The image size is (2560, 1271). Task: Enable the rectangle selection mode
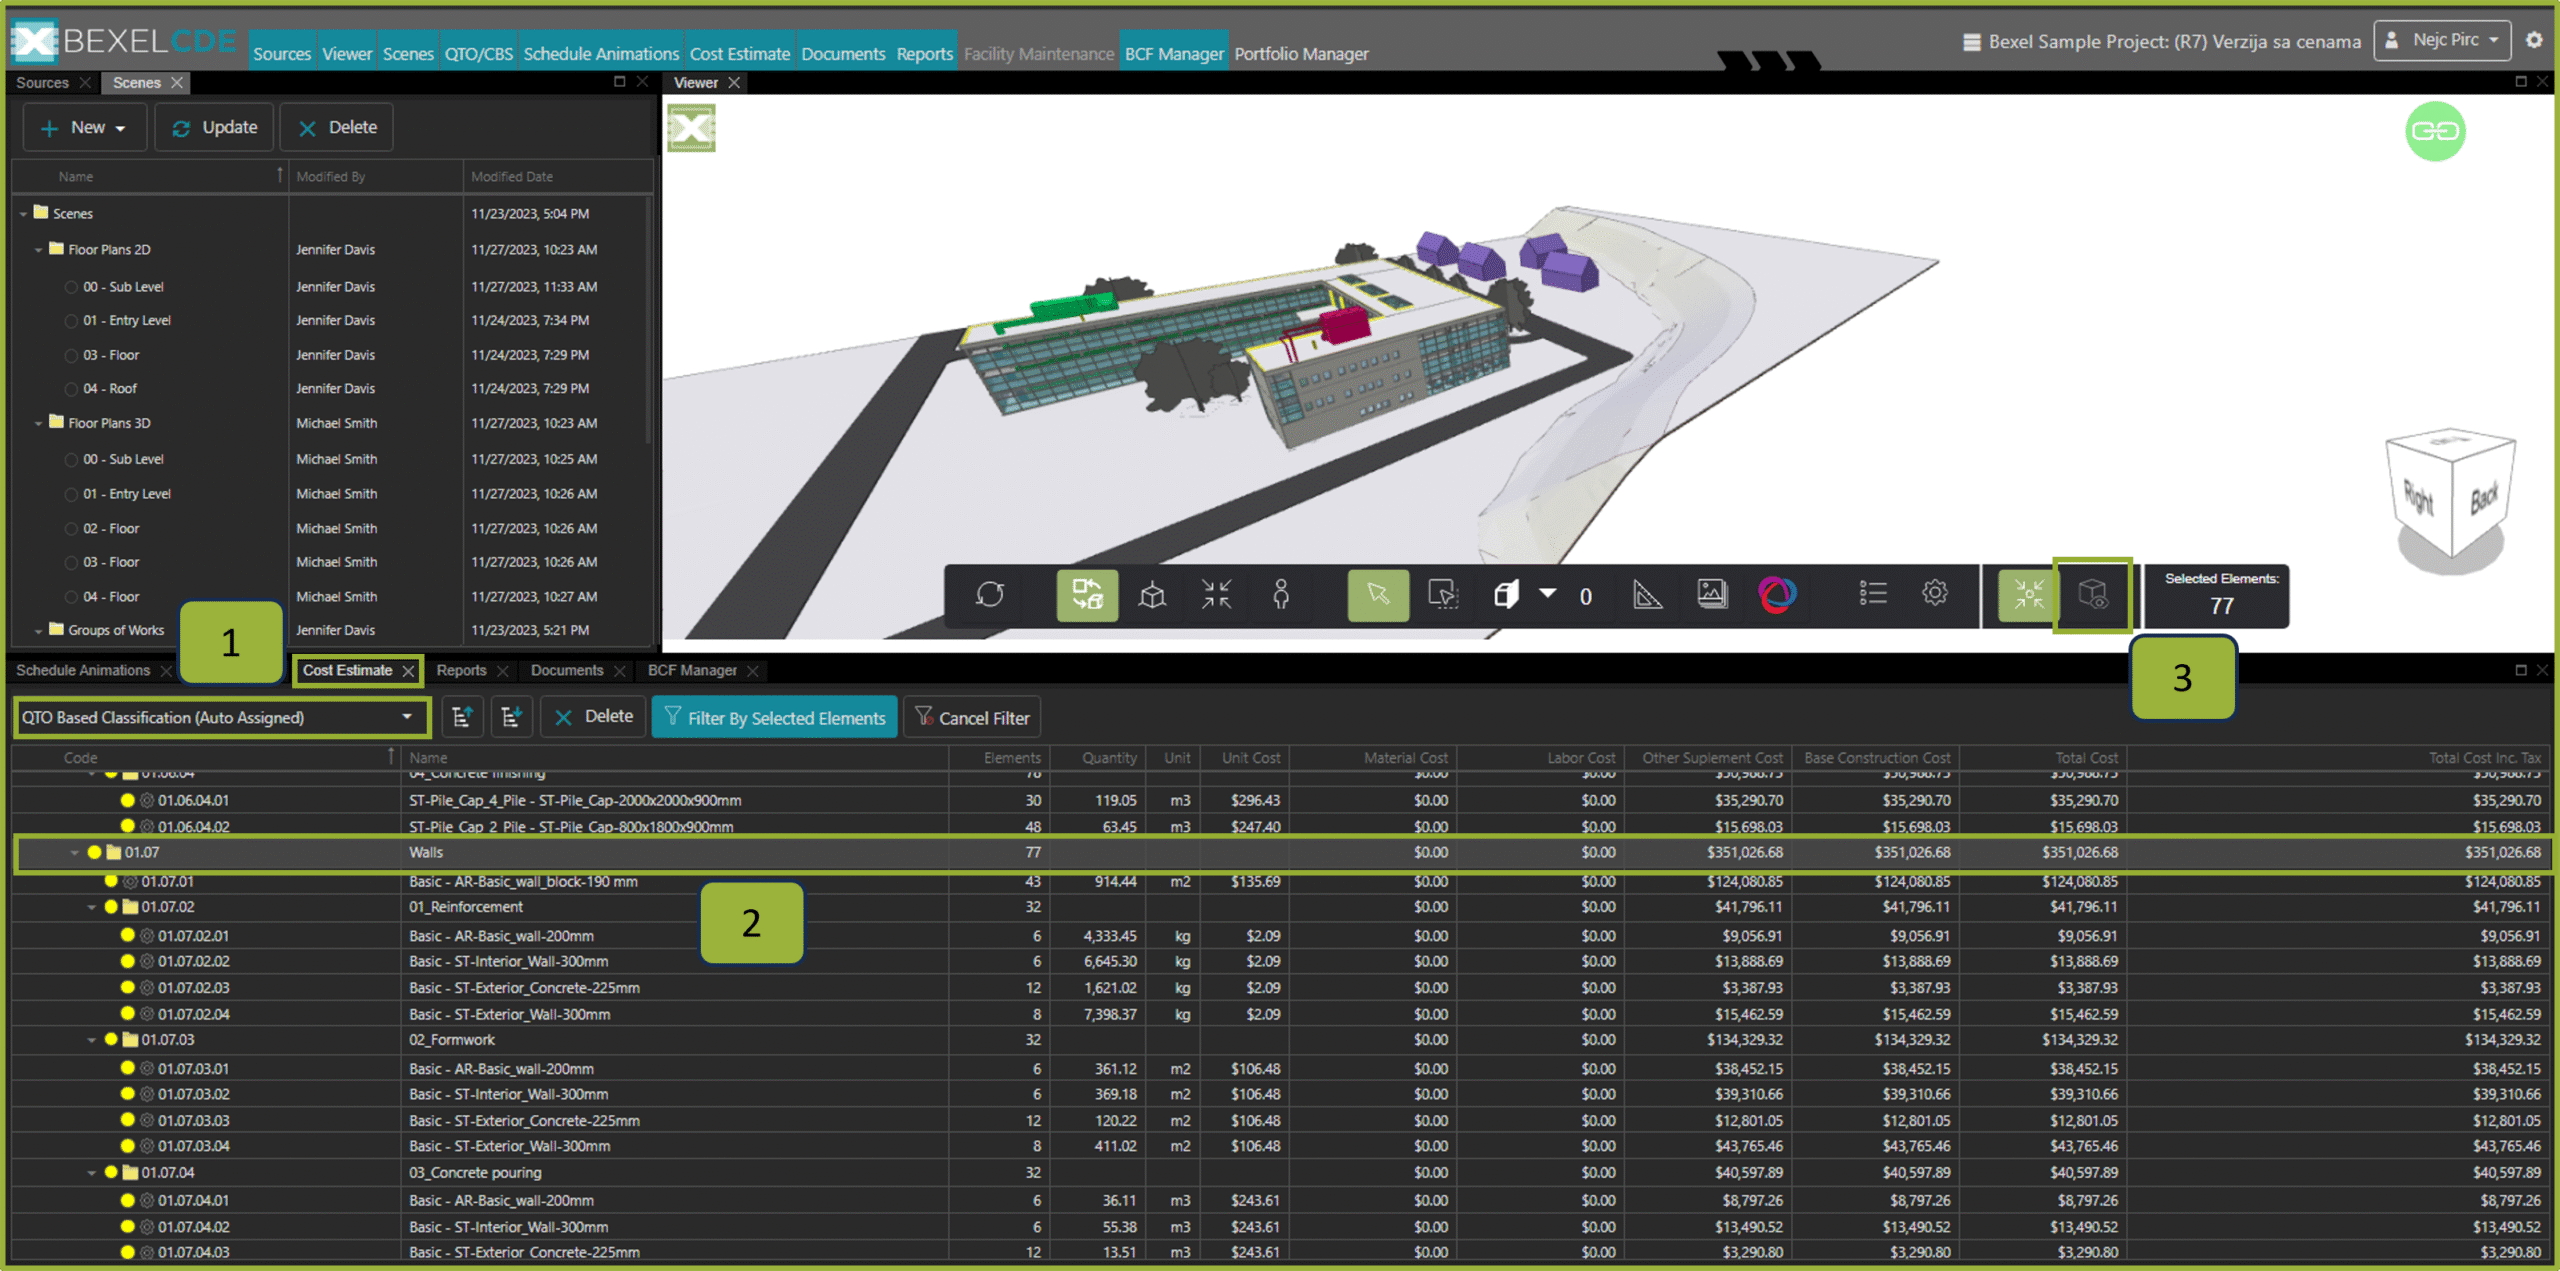pos(1443,596)
